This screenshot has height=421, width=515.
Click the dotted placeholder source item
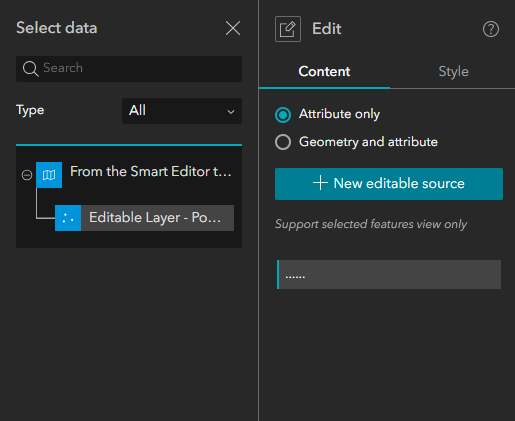pyautogui.click(x=389, y=274)
